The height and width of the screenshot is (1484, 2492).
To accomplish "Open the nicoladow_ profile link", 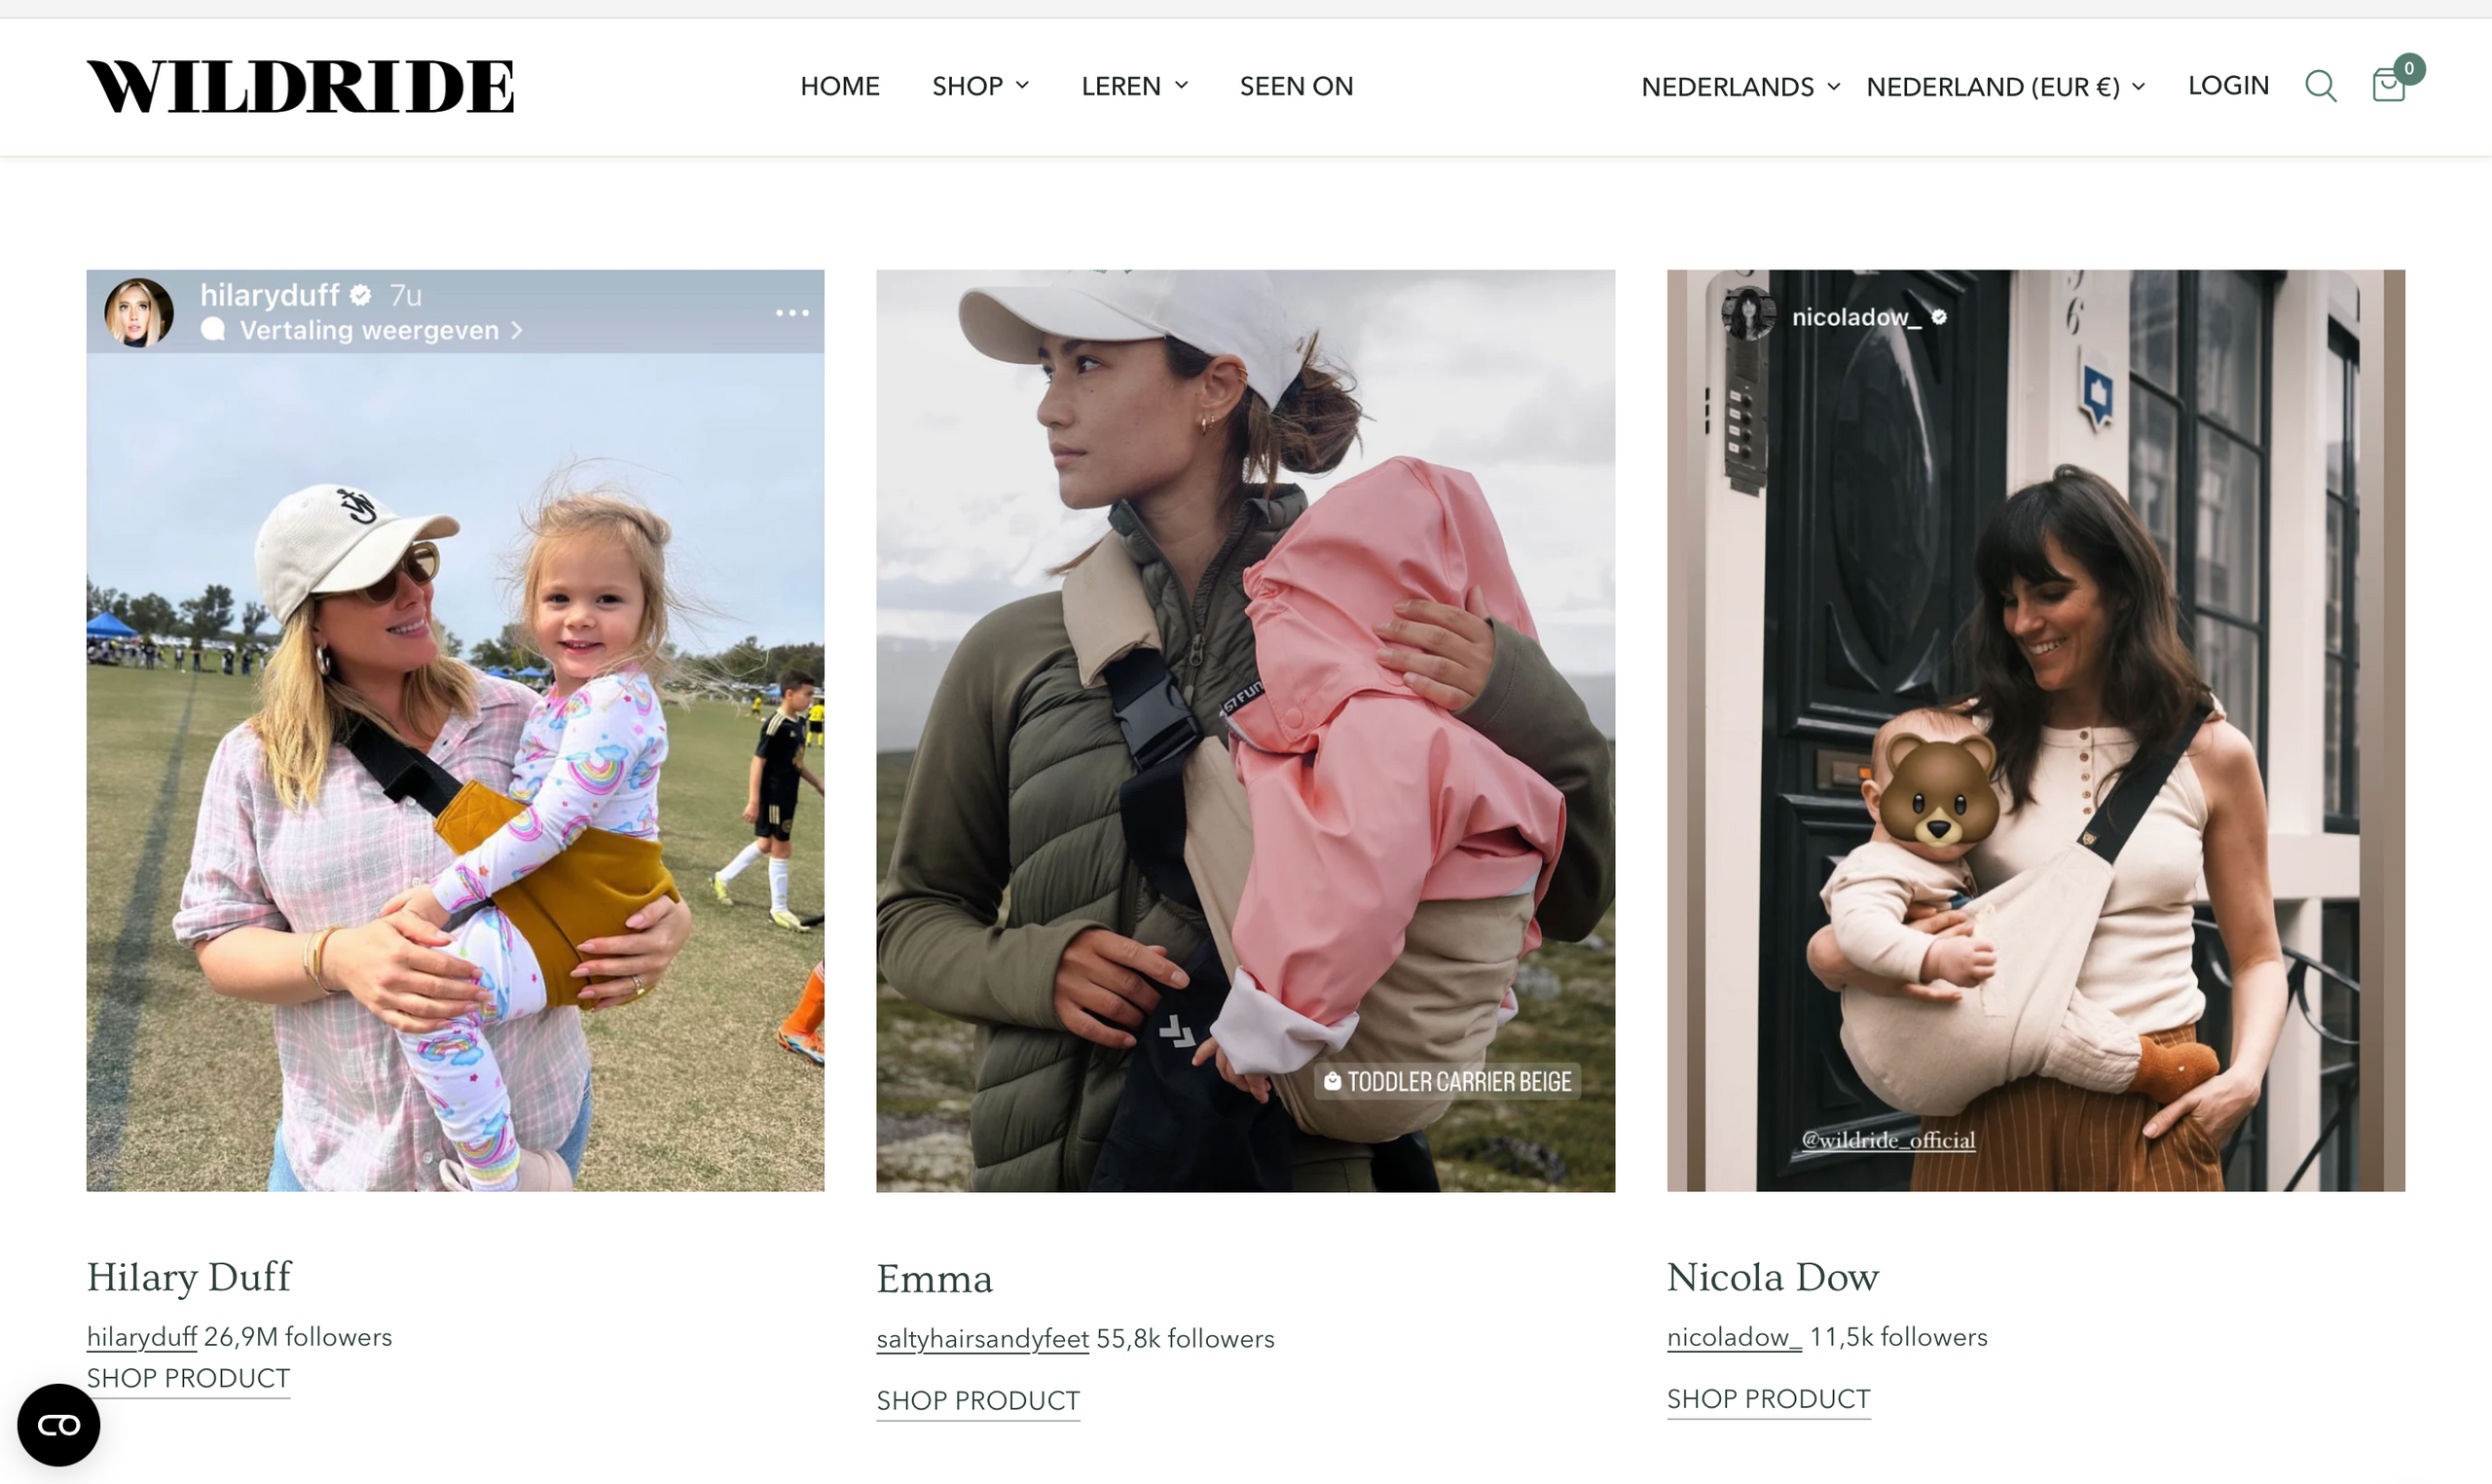I will click(1734, 1337).
